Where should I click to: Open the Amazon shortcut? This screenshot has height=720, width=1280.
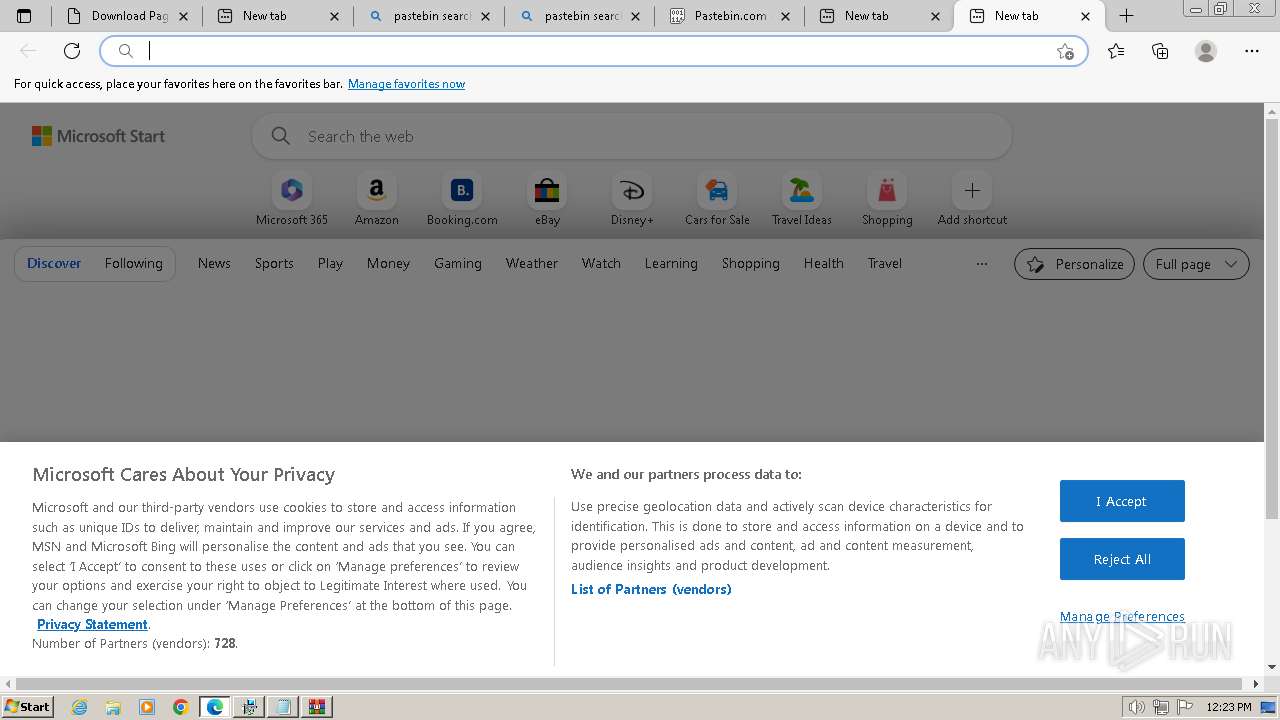click(x=377, y=199)
